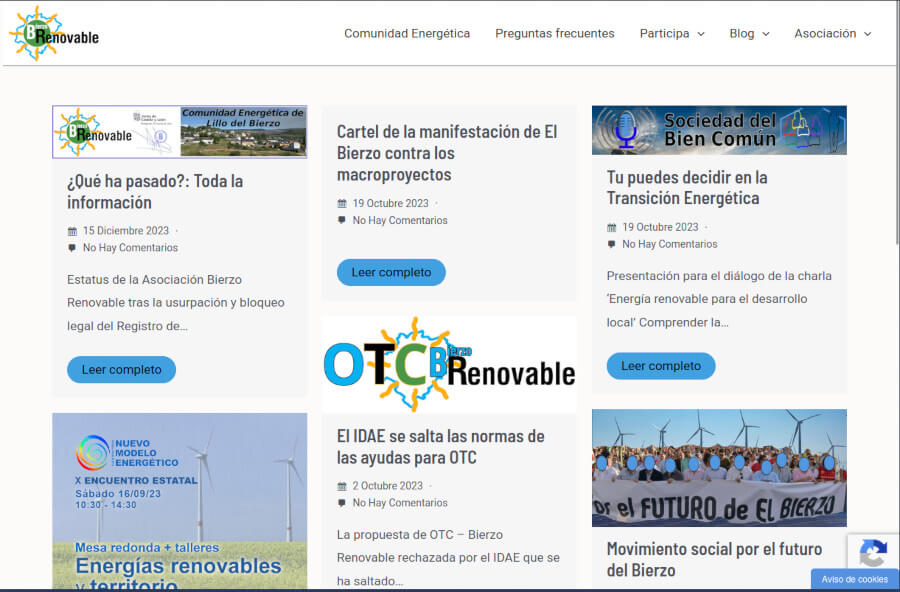Screen dimensions: 900x592
Task: Open article El IDAE se salta las normas
Action: (x=440, y=447)
